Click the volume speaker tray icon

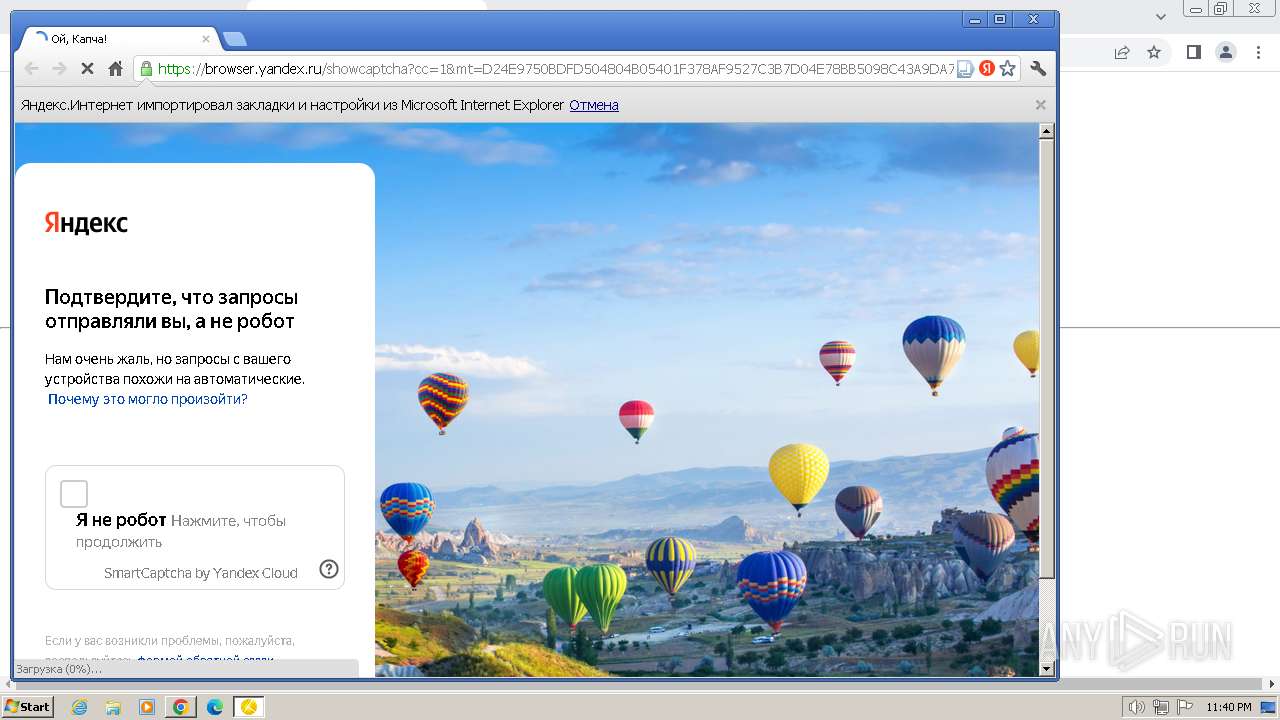tap(1137, 707)
